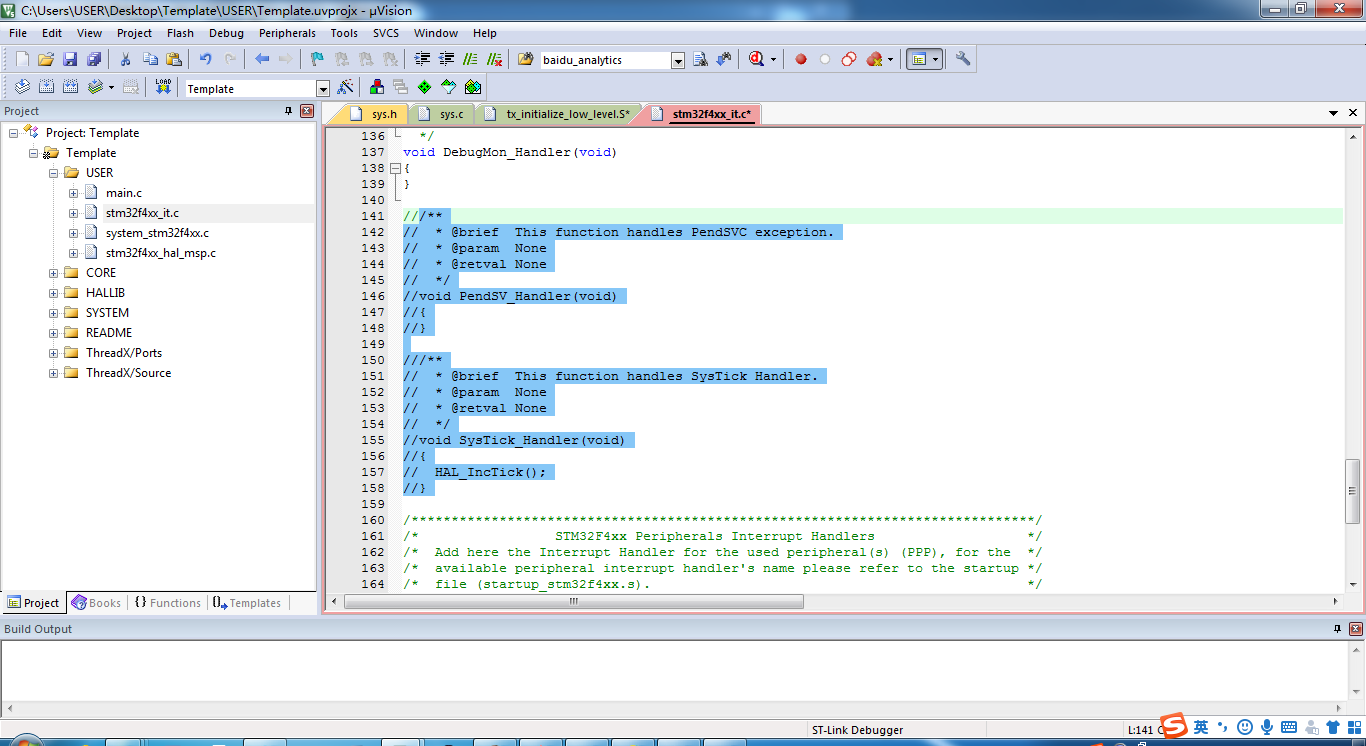
Task: Start the debug session with the magnifier icon
Action: (x=757, y=60)
